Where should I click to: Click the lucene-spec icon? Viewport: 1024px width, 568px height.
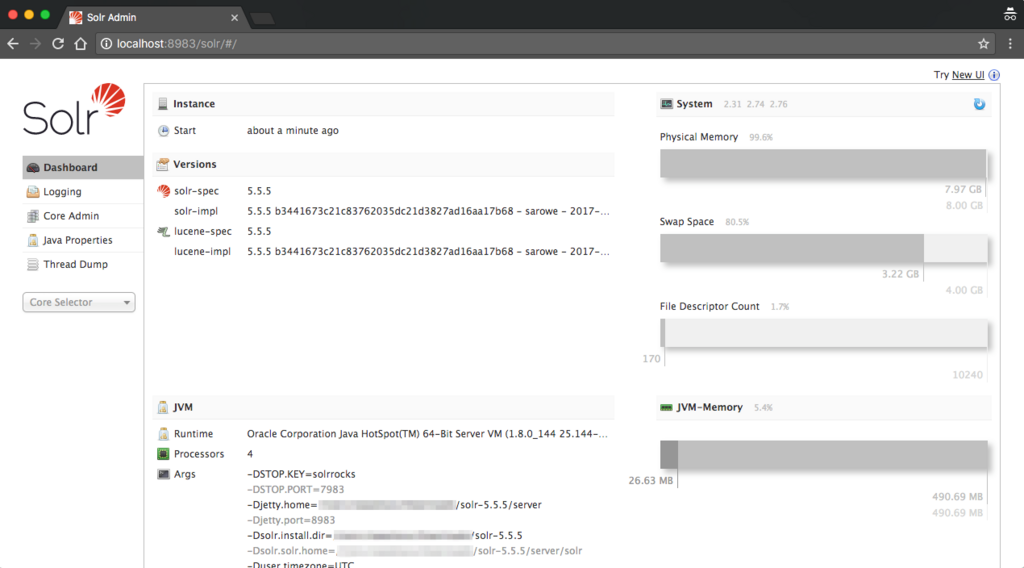click(x=163, y=232)
